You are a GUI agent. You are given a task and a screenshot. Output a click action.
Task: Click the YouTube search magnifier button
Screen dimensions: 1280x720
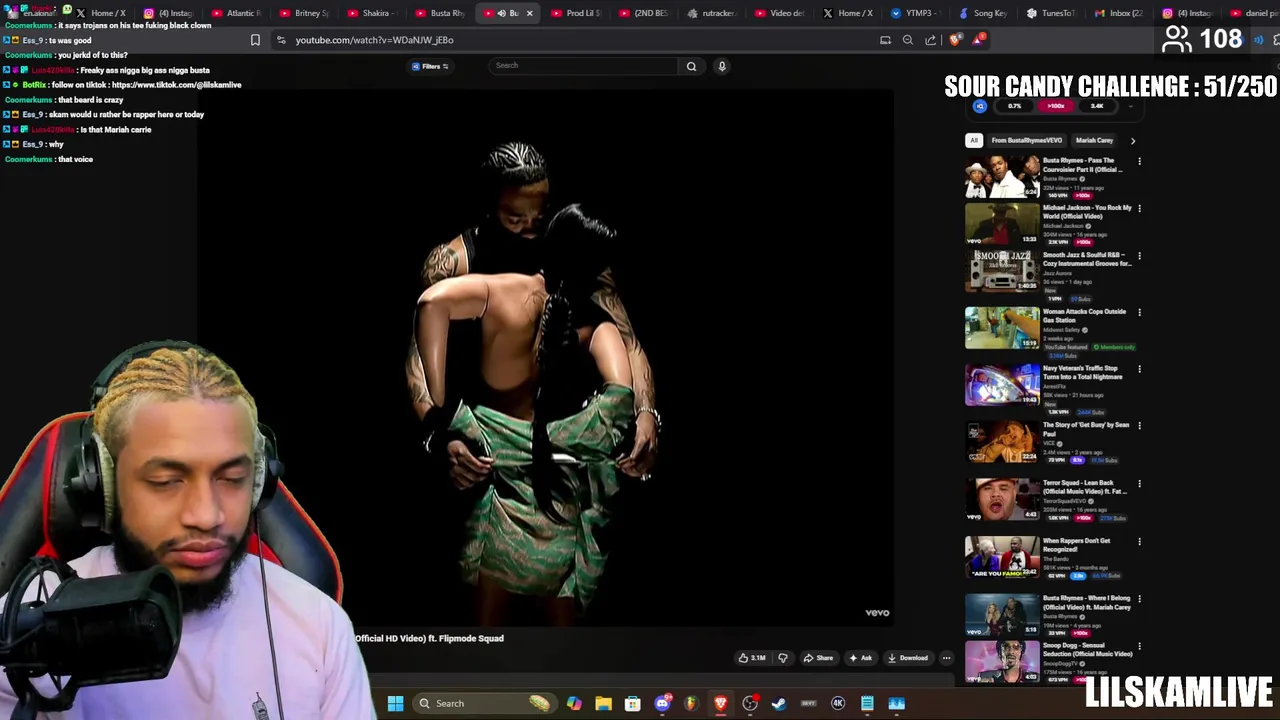tap(691, 66)
